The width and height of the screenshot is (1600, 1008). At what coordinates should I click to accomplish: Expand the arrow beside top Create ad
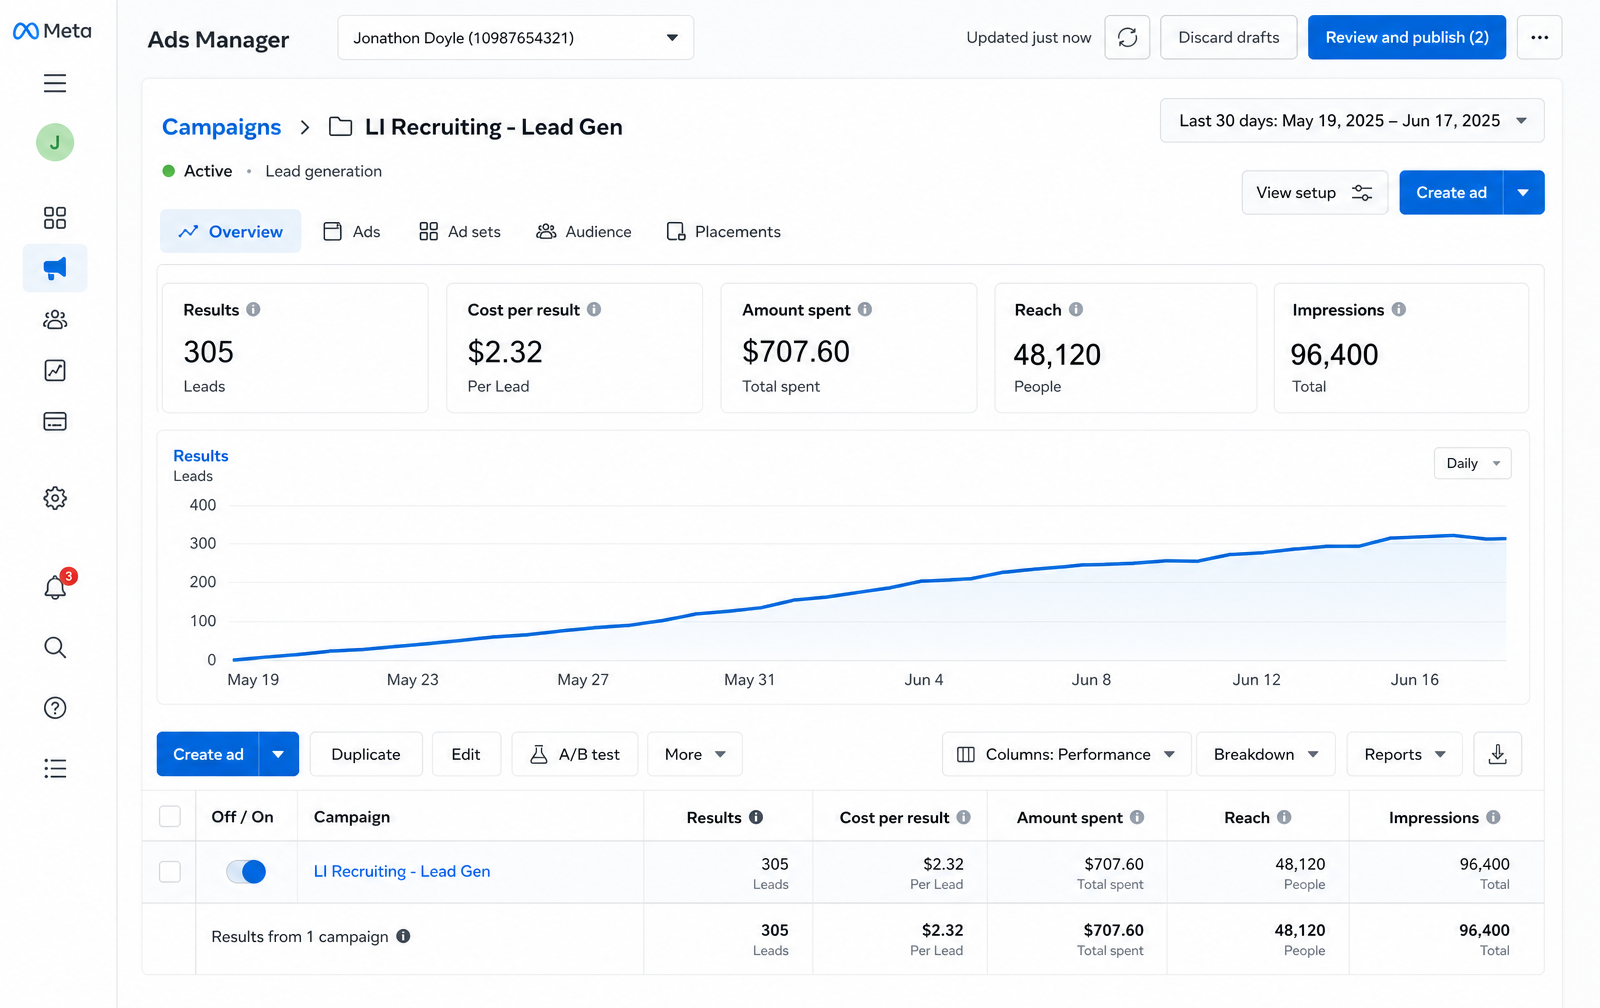pos(1523,192)
